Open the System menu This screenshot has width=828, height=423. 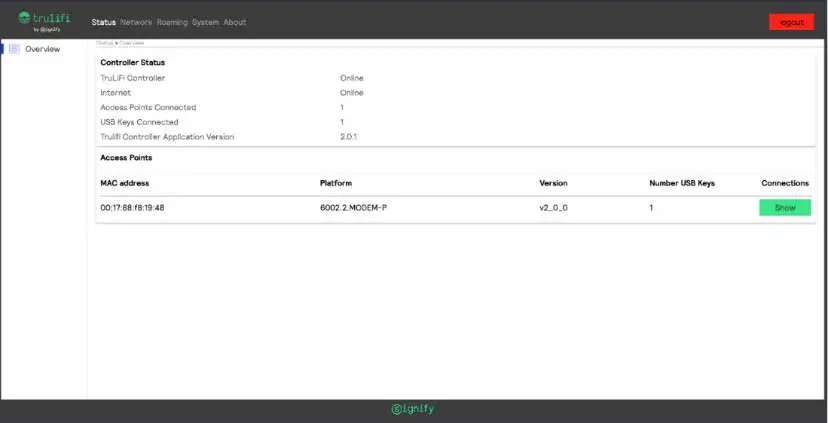click(x=205, y=22)
